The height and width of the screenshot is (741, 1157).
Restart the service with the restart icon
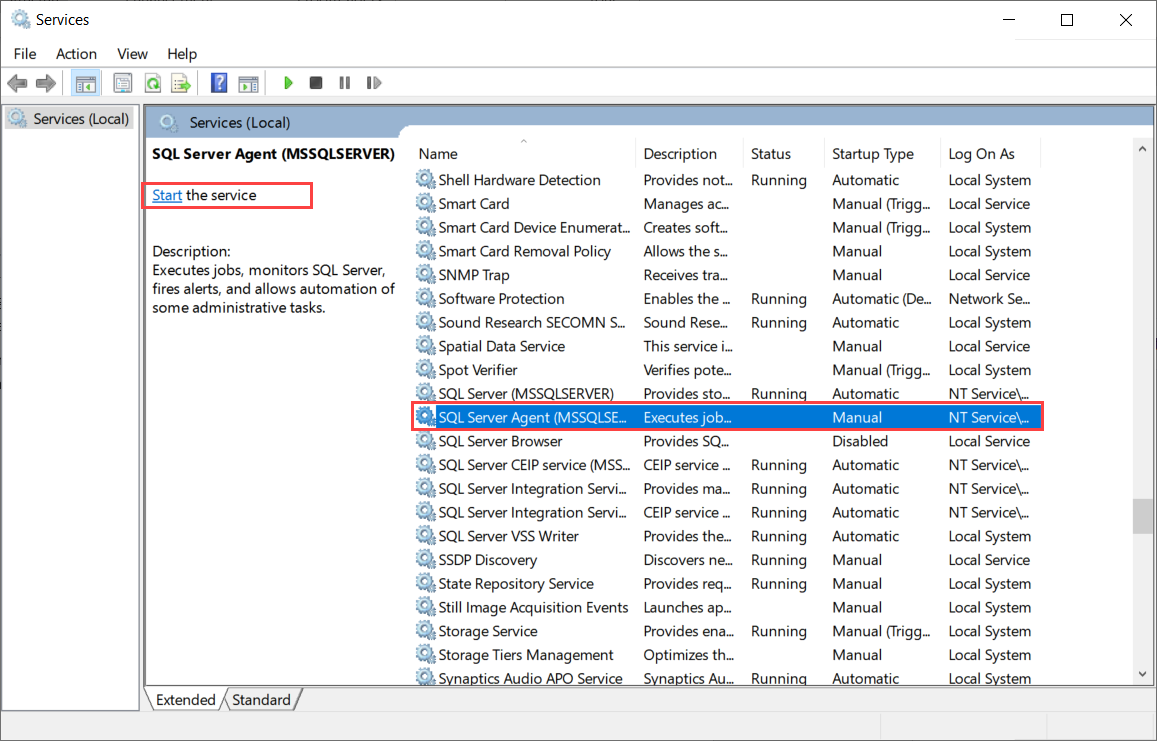coord(373,82)
